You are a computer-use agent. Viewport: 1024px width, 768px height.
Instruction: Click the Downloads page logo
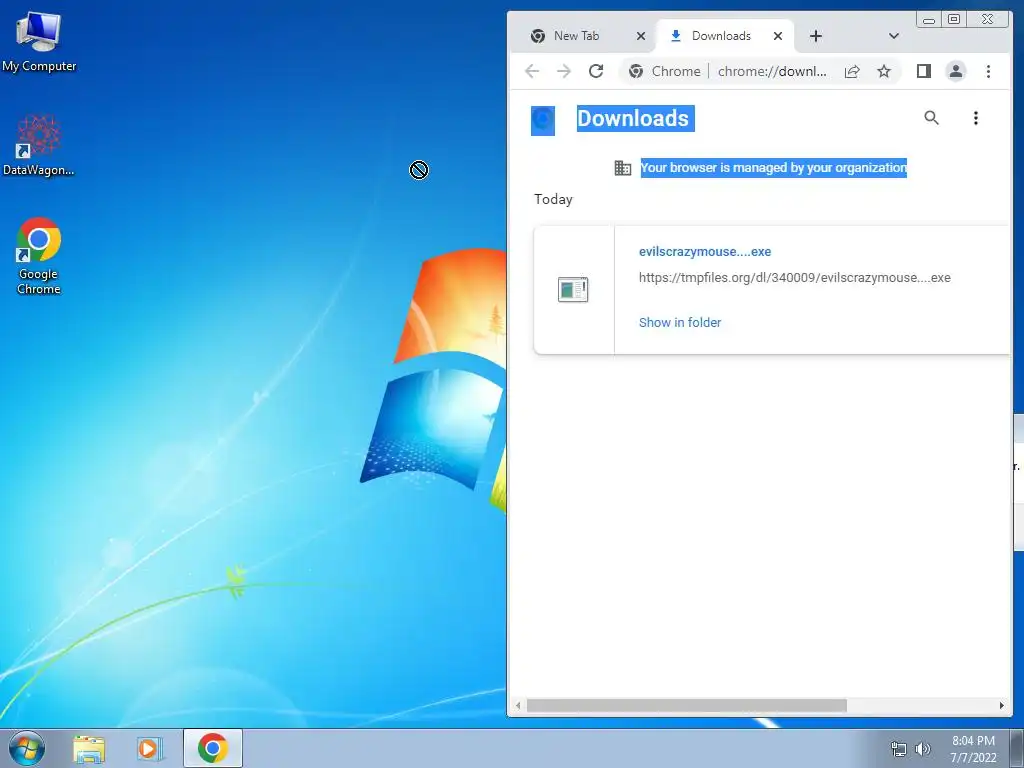click(543, 121)
